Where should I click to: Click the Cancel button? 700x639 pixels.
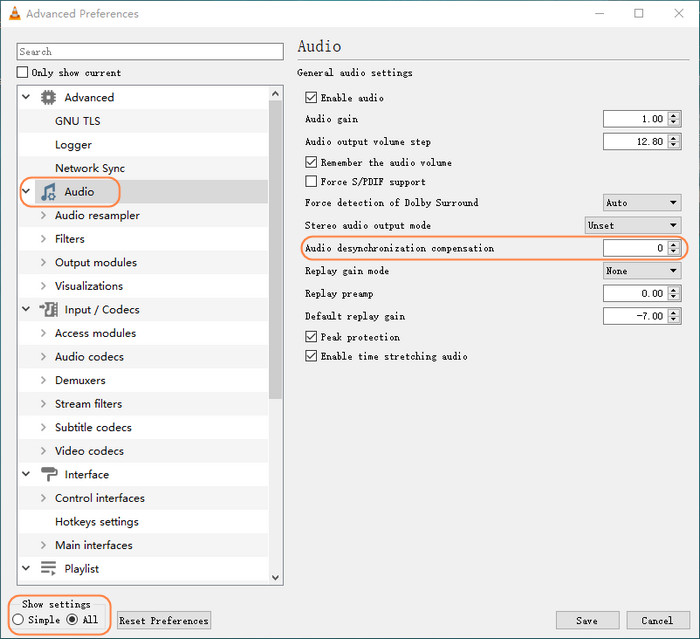(x=657, y=620)
